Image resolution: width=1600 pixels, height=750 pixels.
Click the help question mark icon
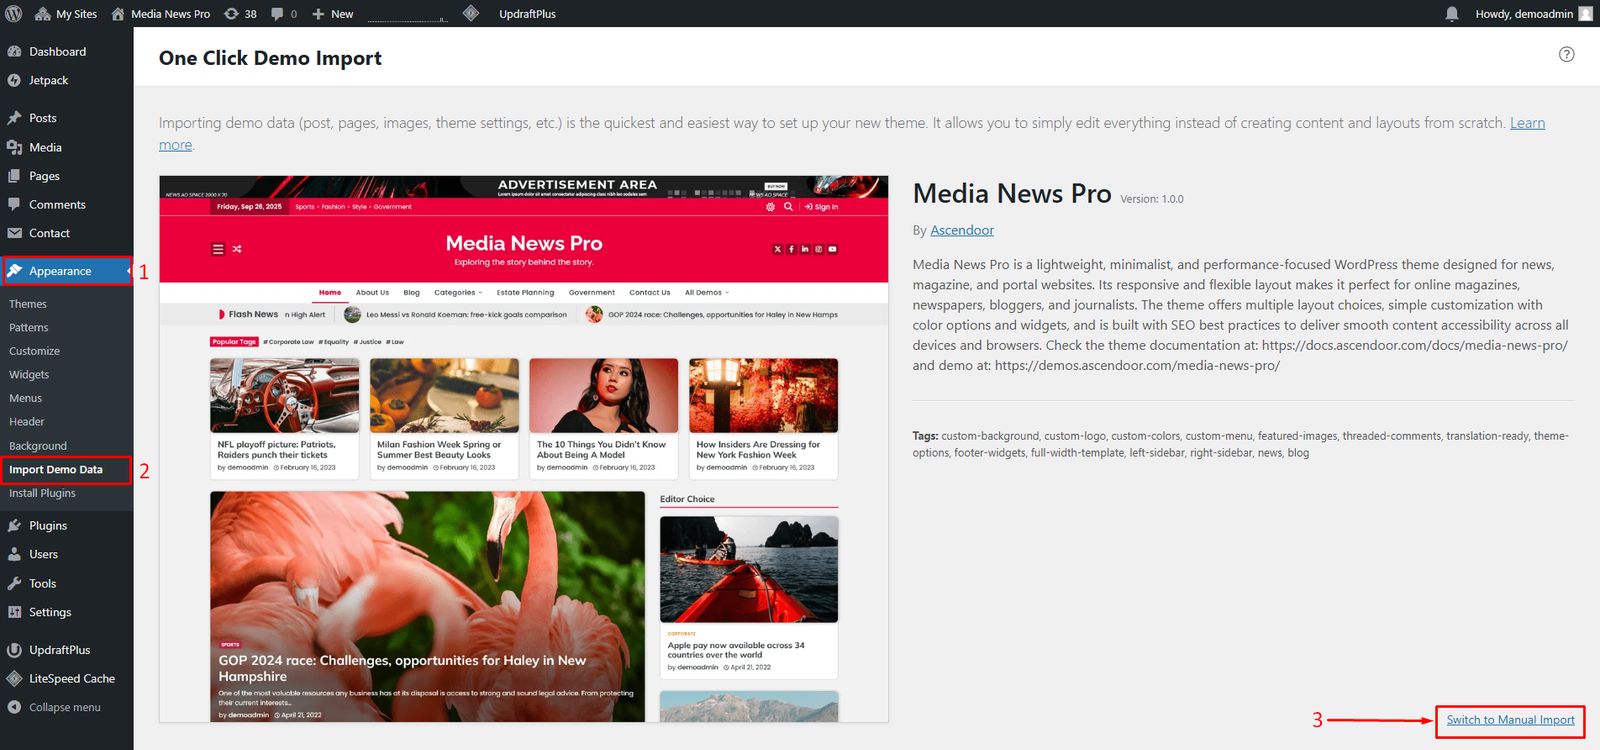pos(1566,55)
